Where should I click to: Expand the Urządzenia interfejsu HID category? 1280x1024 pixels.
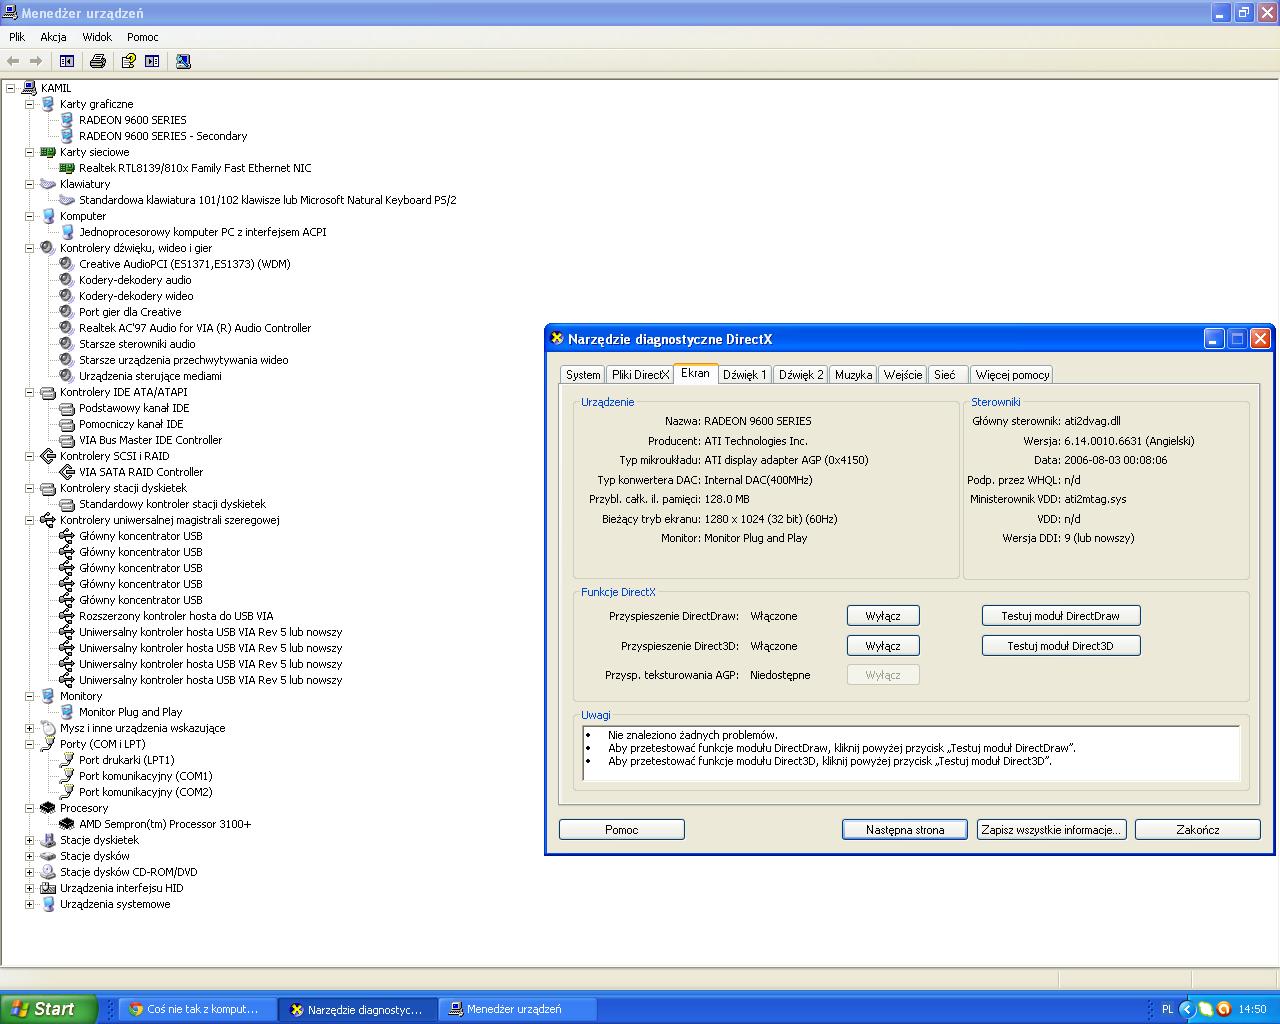pos(29,888)
